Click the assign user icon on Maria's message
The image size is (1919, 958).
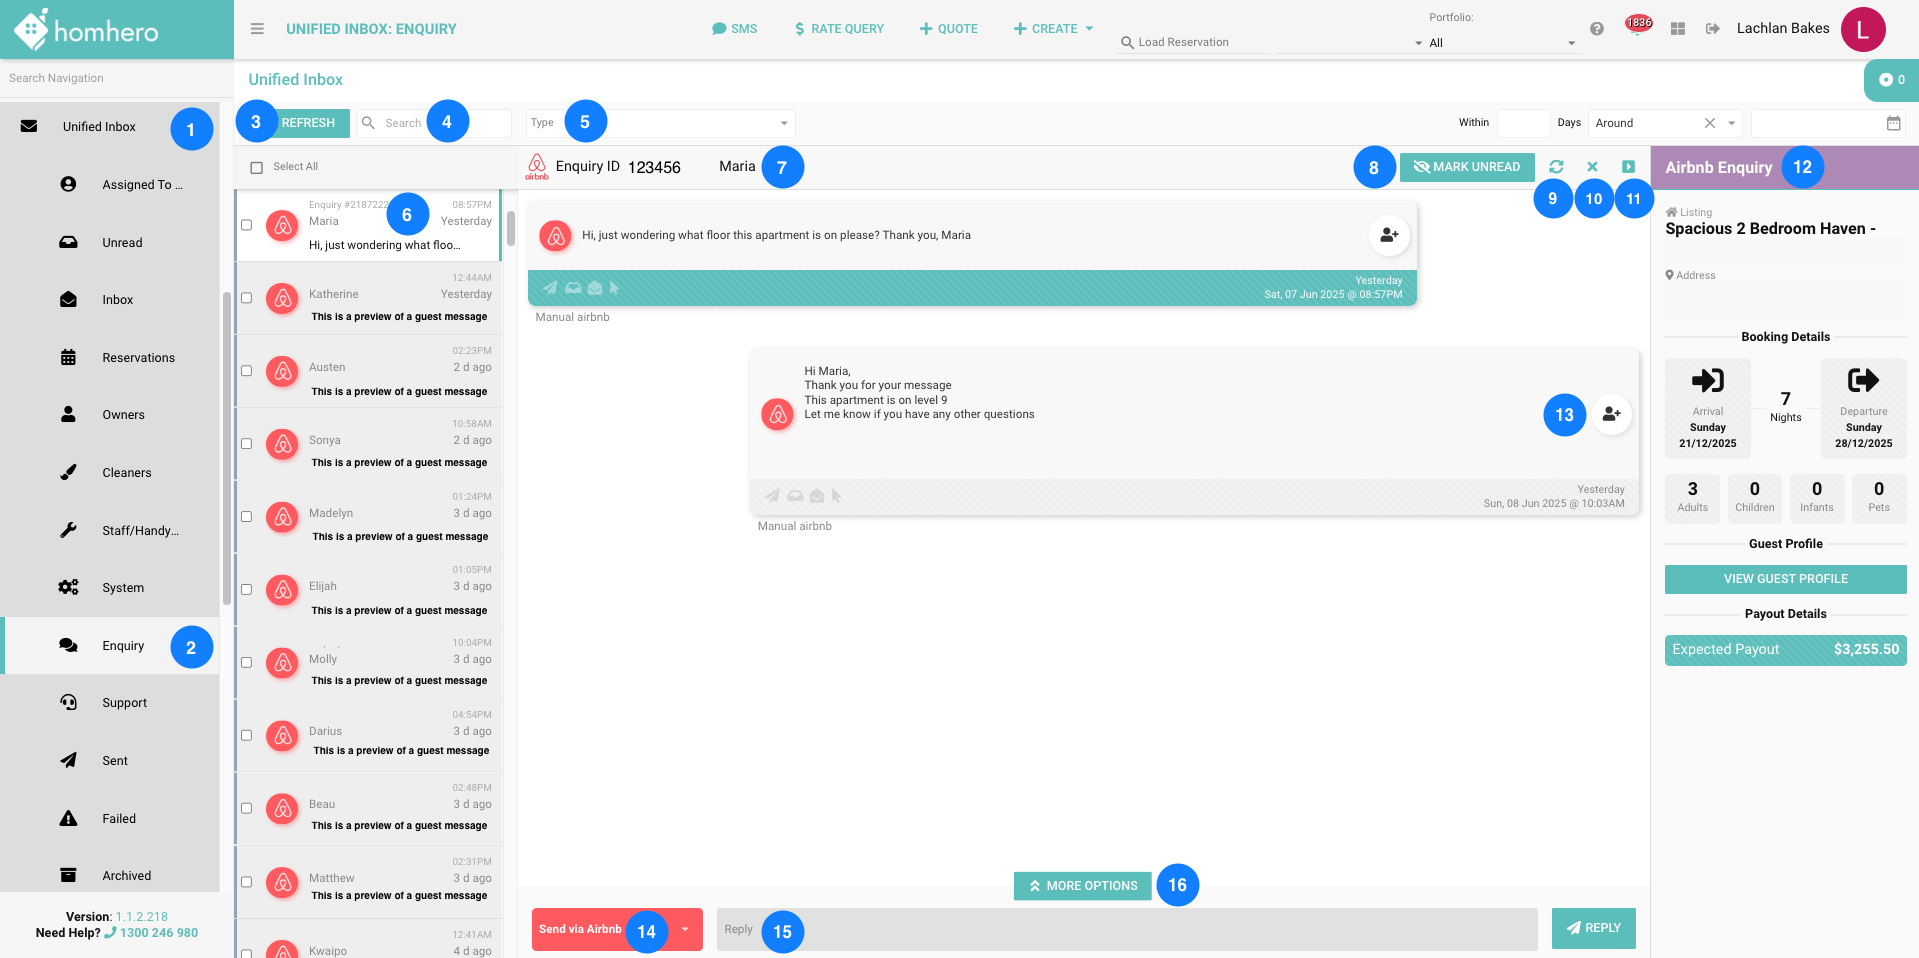pos(1389,235)
